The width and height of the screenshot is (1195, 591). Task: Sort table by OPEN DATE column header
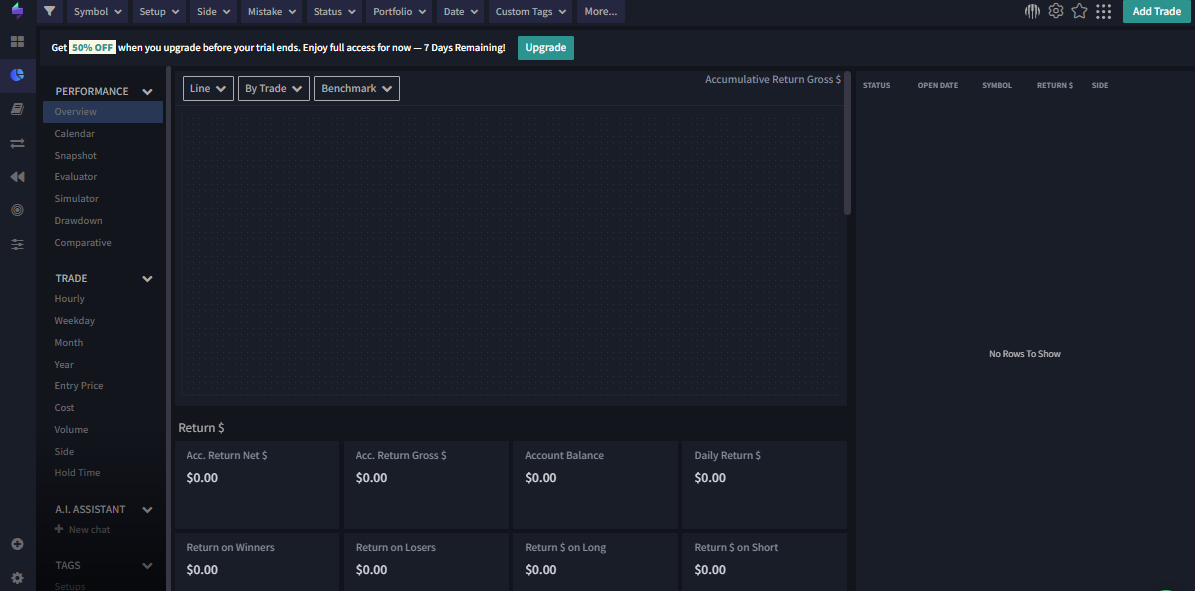tap(937, 85)
